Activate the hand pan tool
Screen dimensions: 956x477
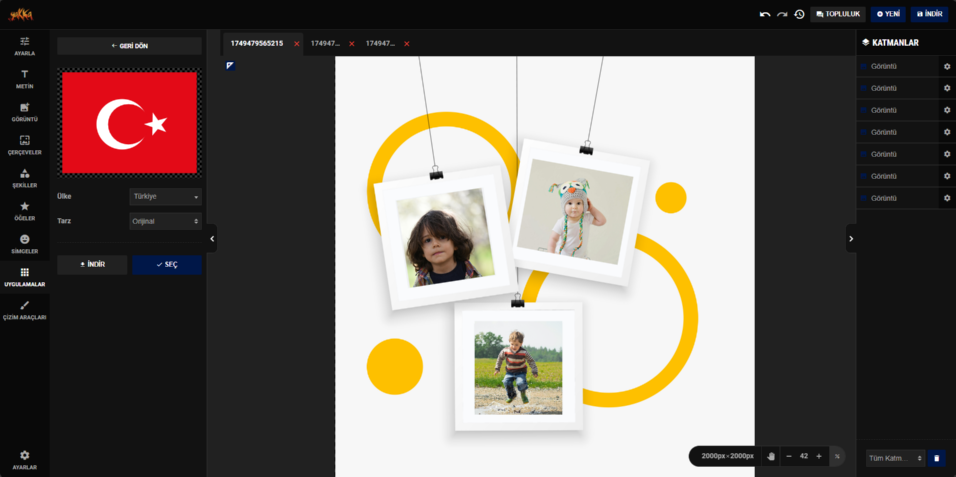[771, 456]
